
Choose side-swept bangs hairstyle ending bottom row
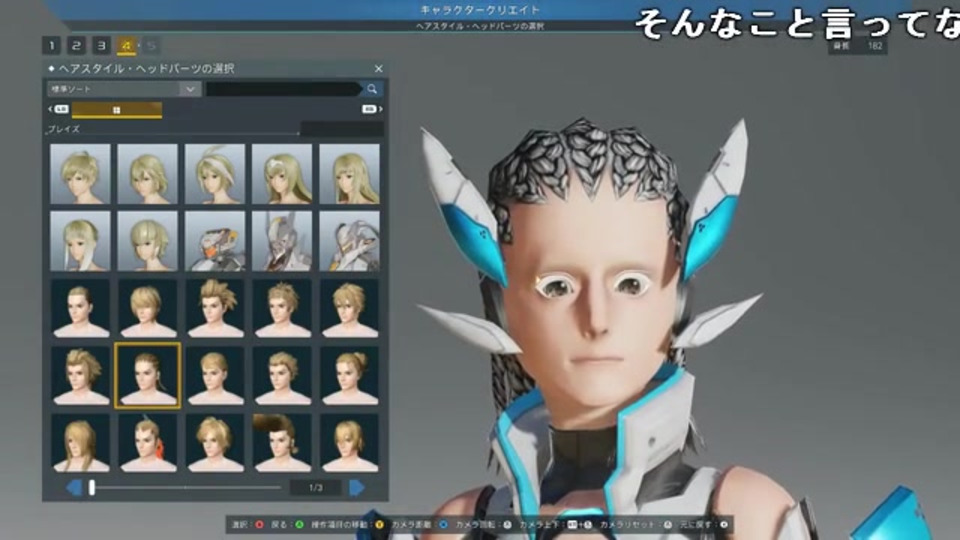tap(350, 443)
